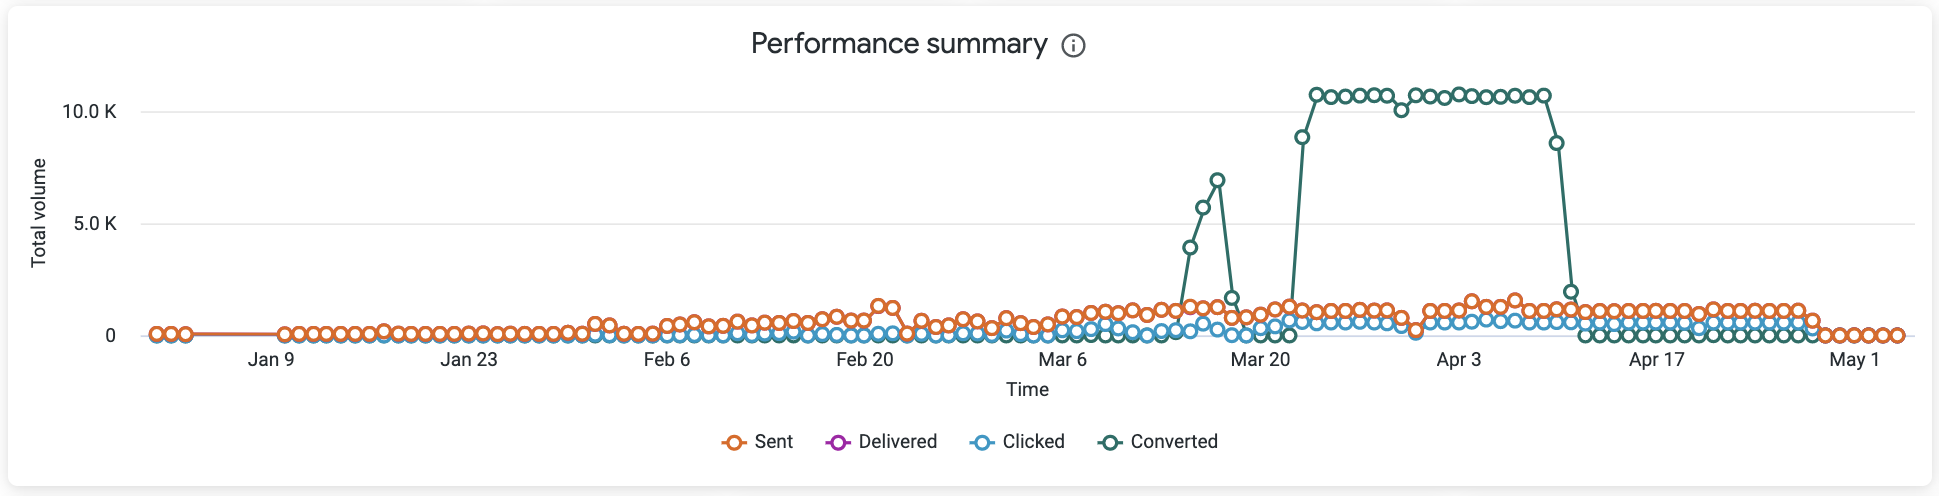Select the Apr 17 axis label
Screen dimensions: 1939x496
1657,360
